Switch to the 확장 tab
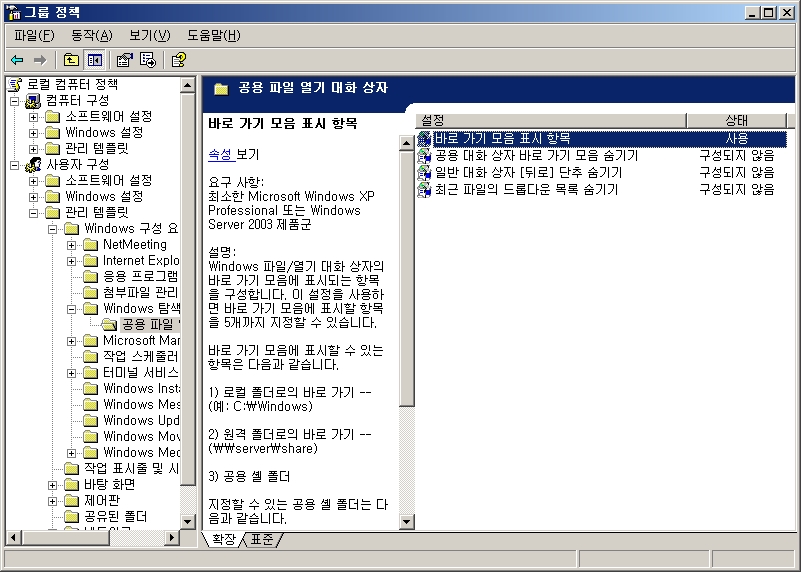Screen dimensions: 801x572 [x=223, y=539]
